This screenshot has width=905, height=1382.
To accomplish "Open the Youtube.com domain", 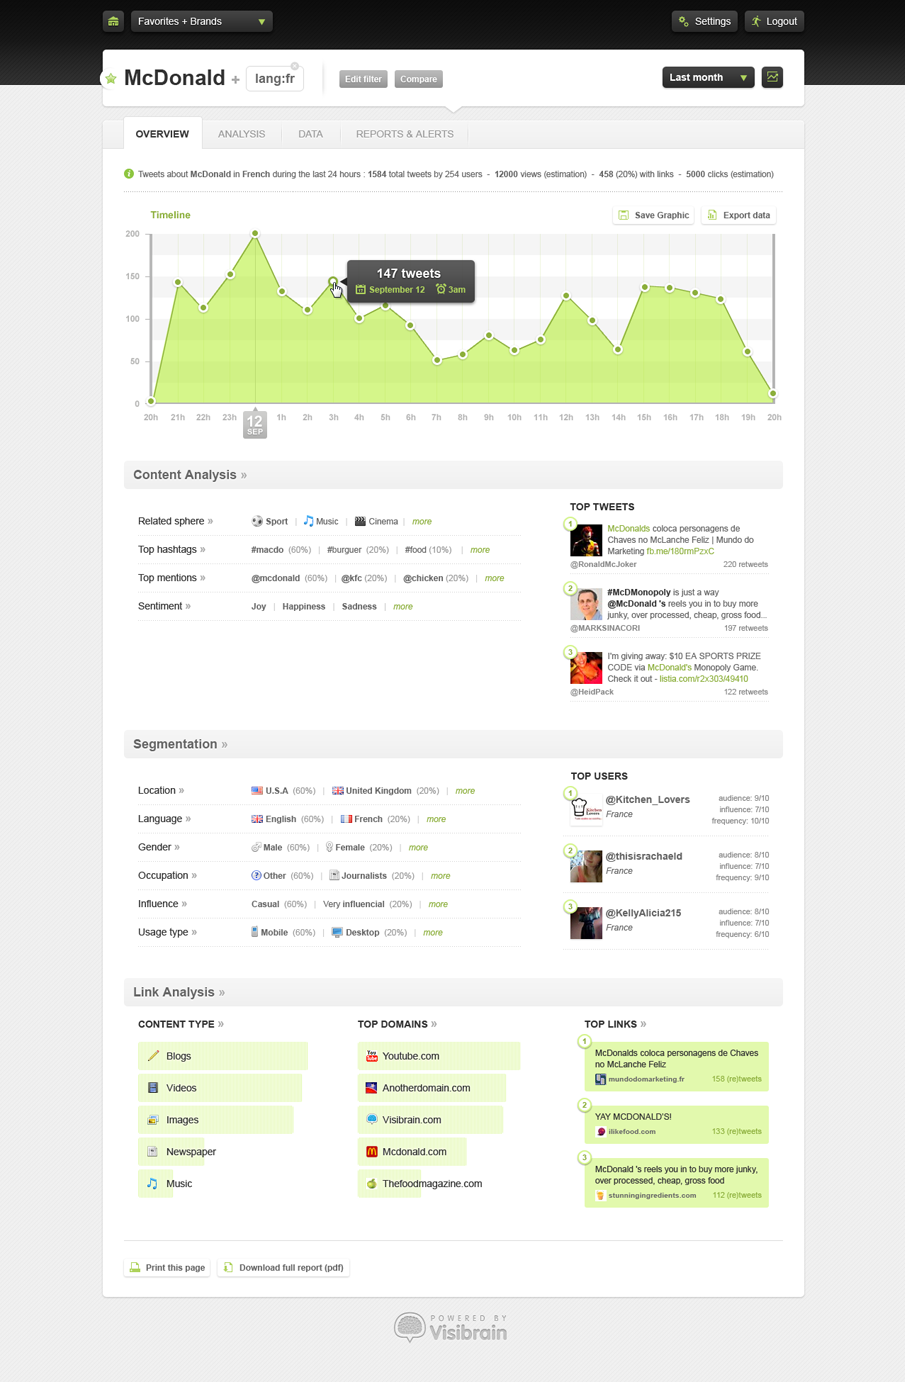I will [x=439, y=1056].
